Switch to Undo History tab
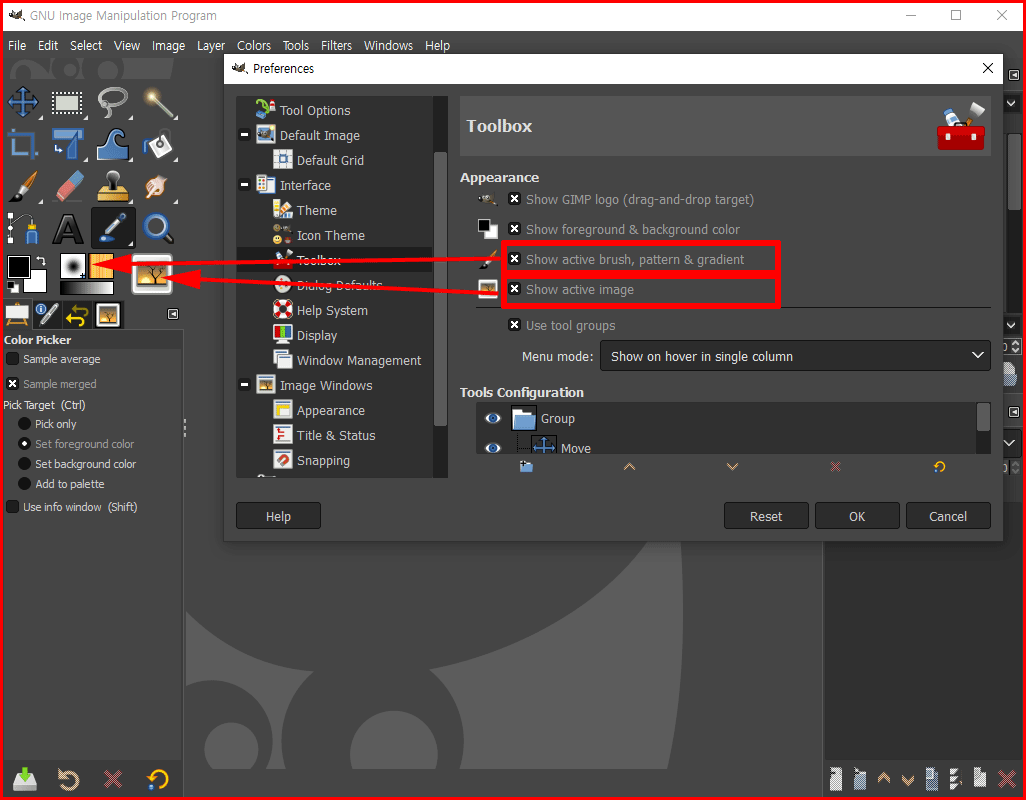 tap(77, 315)
